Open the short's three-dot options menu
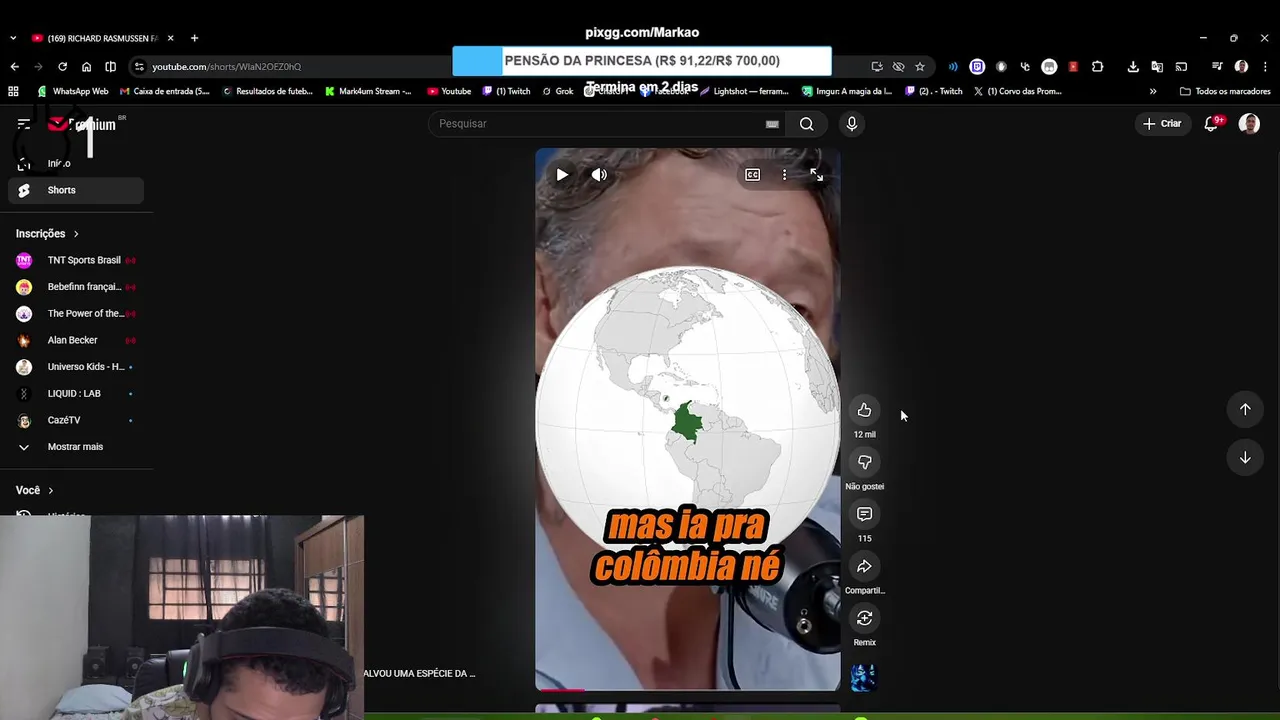The height and width of the screenshot is (720, 1280). click(784, 175)
